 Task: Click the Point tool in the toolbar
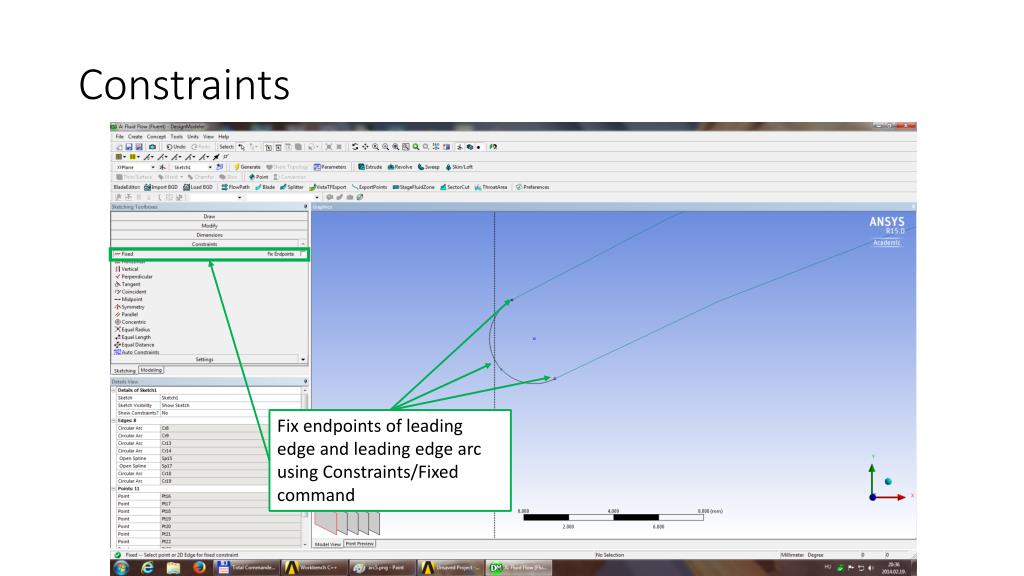click(x=259, y=177)
